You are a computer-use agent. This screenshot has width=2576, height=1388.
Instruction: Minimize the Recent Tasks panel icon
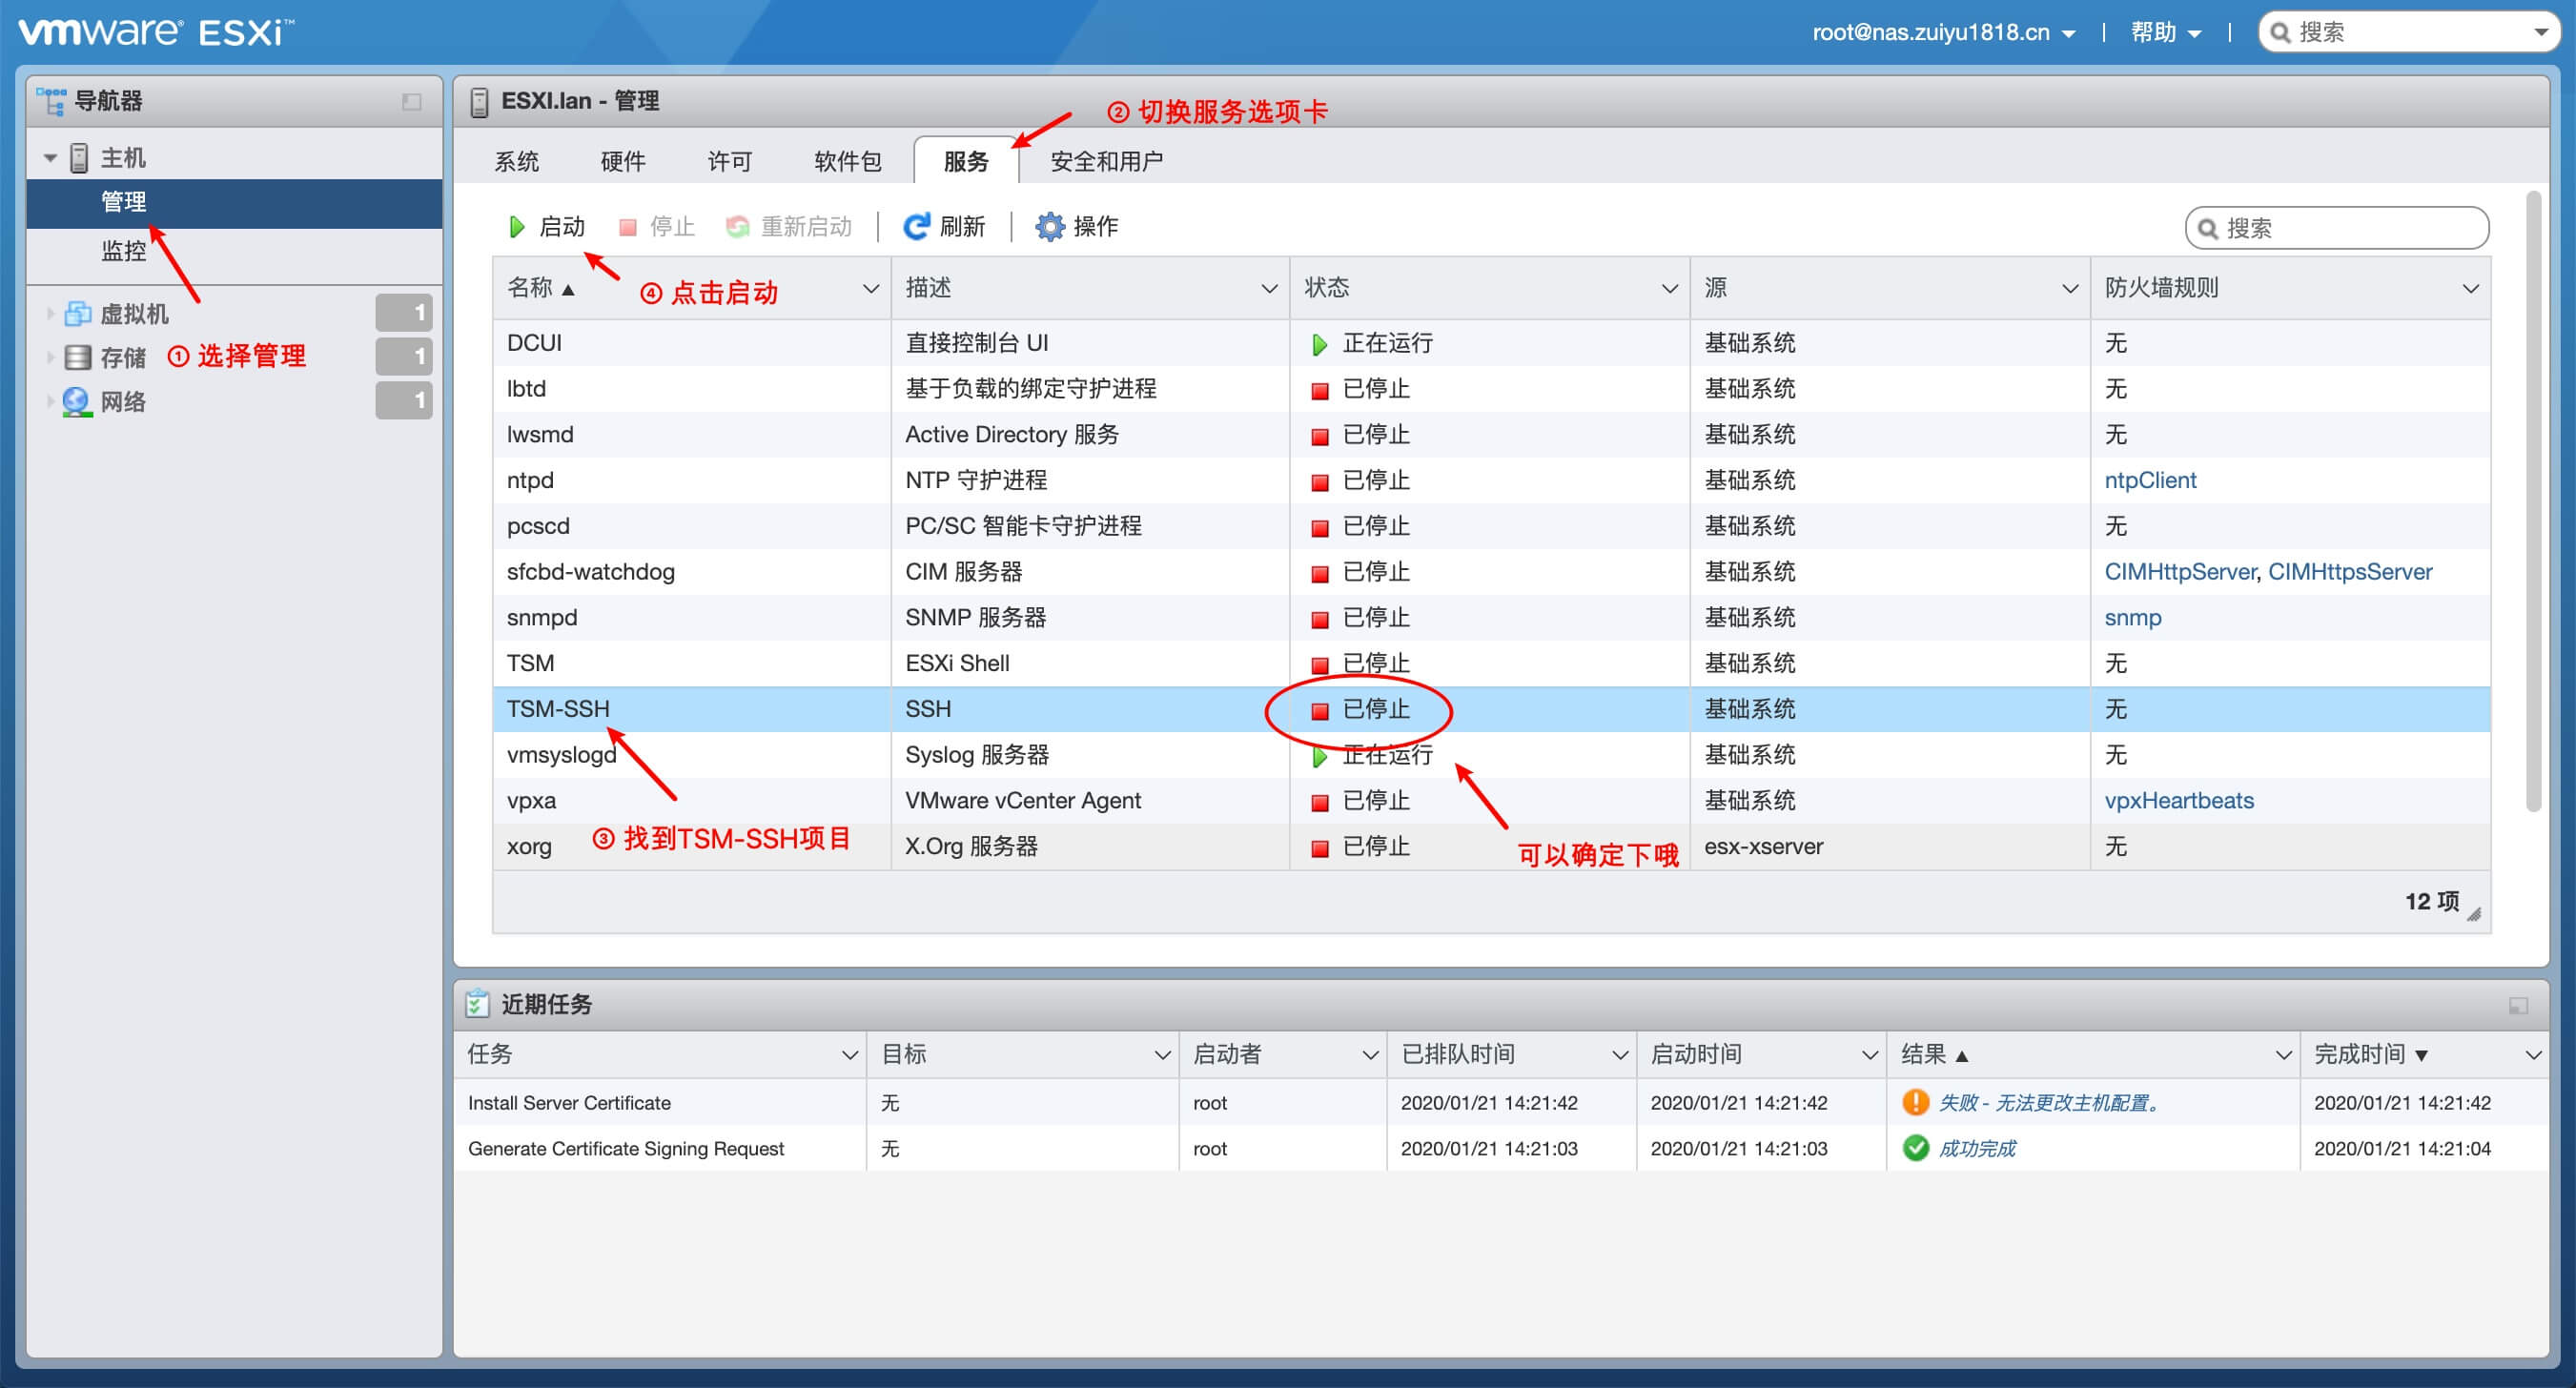(2517, 1005)
